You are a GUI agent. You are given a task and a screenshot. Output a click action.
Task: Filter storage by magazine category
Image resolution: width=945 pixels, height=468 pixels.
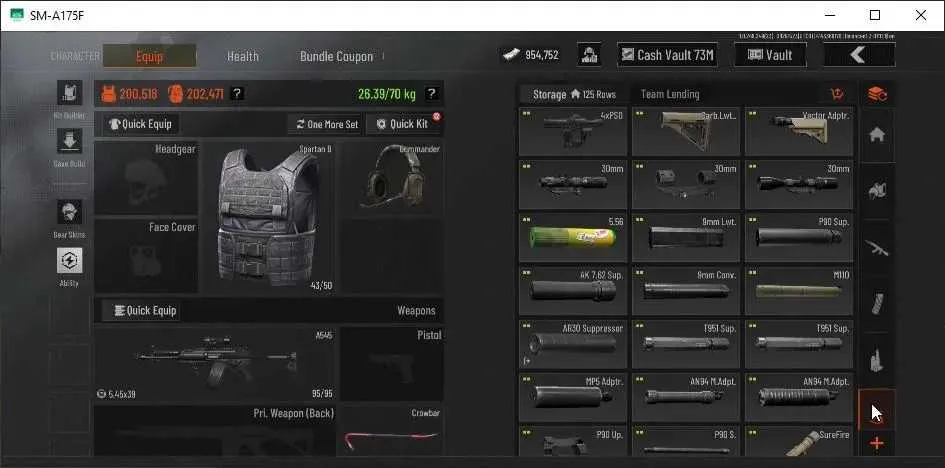877,304
